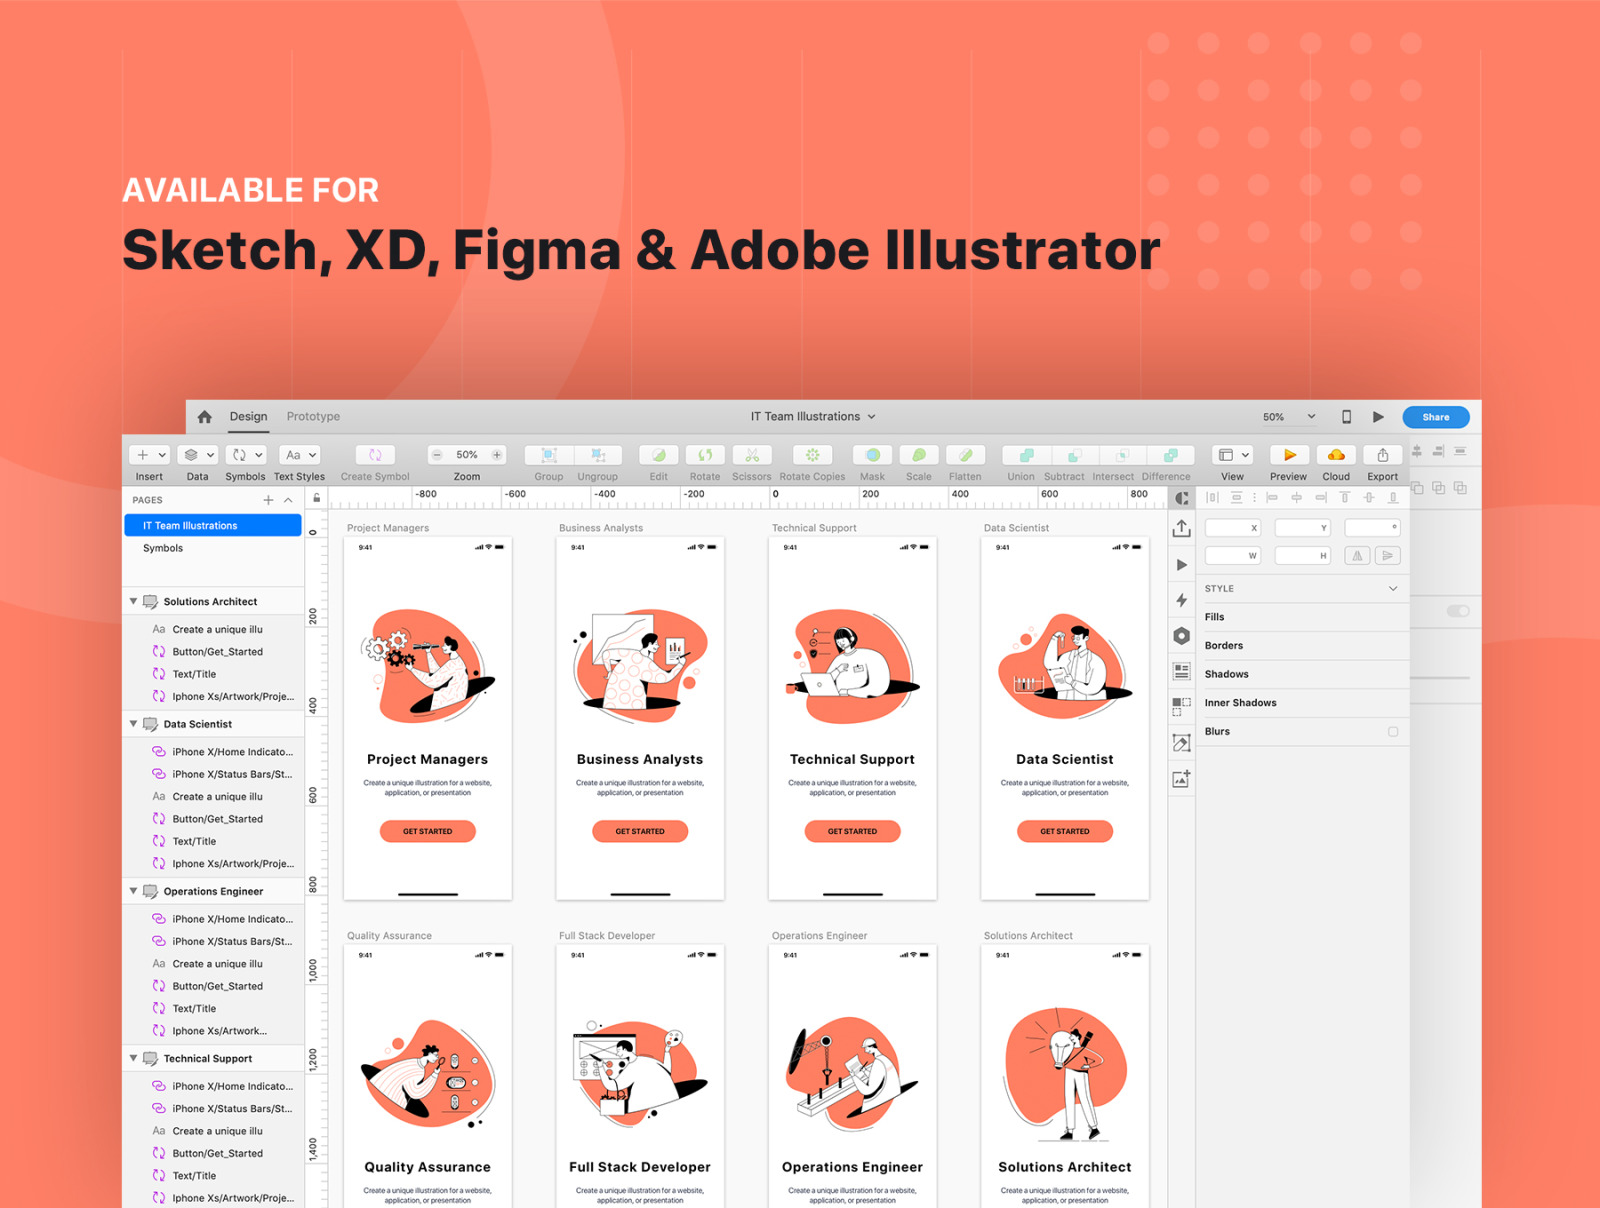Click the mobile device preview icon
This screenshot has width=1600, height=1208.
click(1346, 417)
